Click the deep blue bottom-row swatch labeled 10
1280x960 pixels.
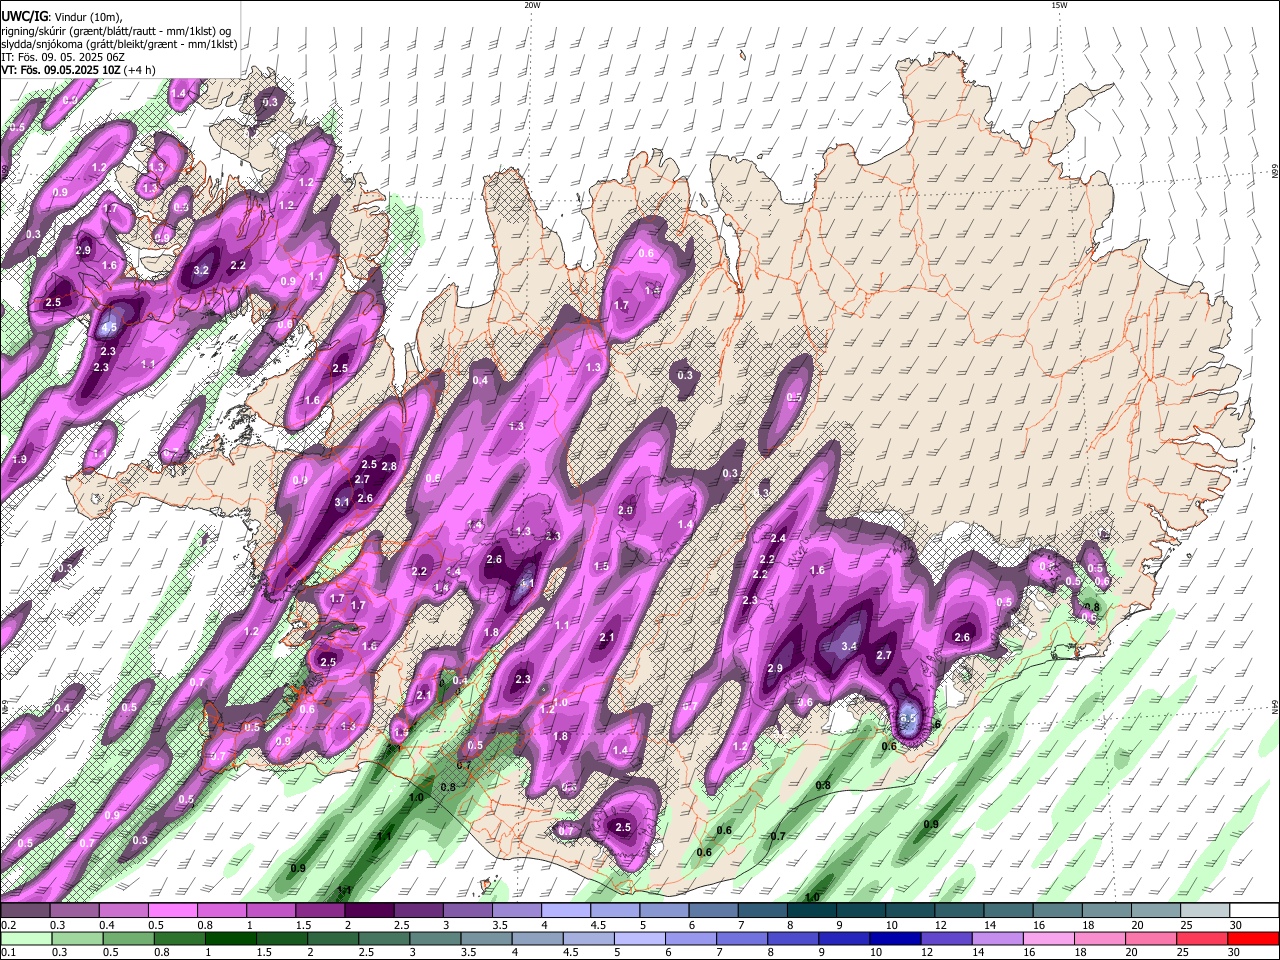[x=896, y=938]
